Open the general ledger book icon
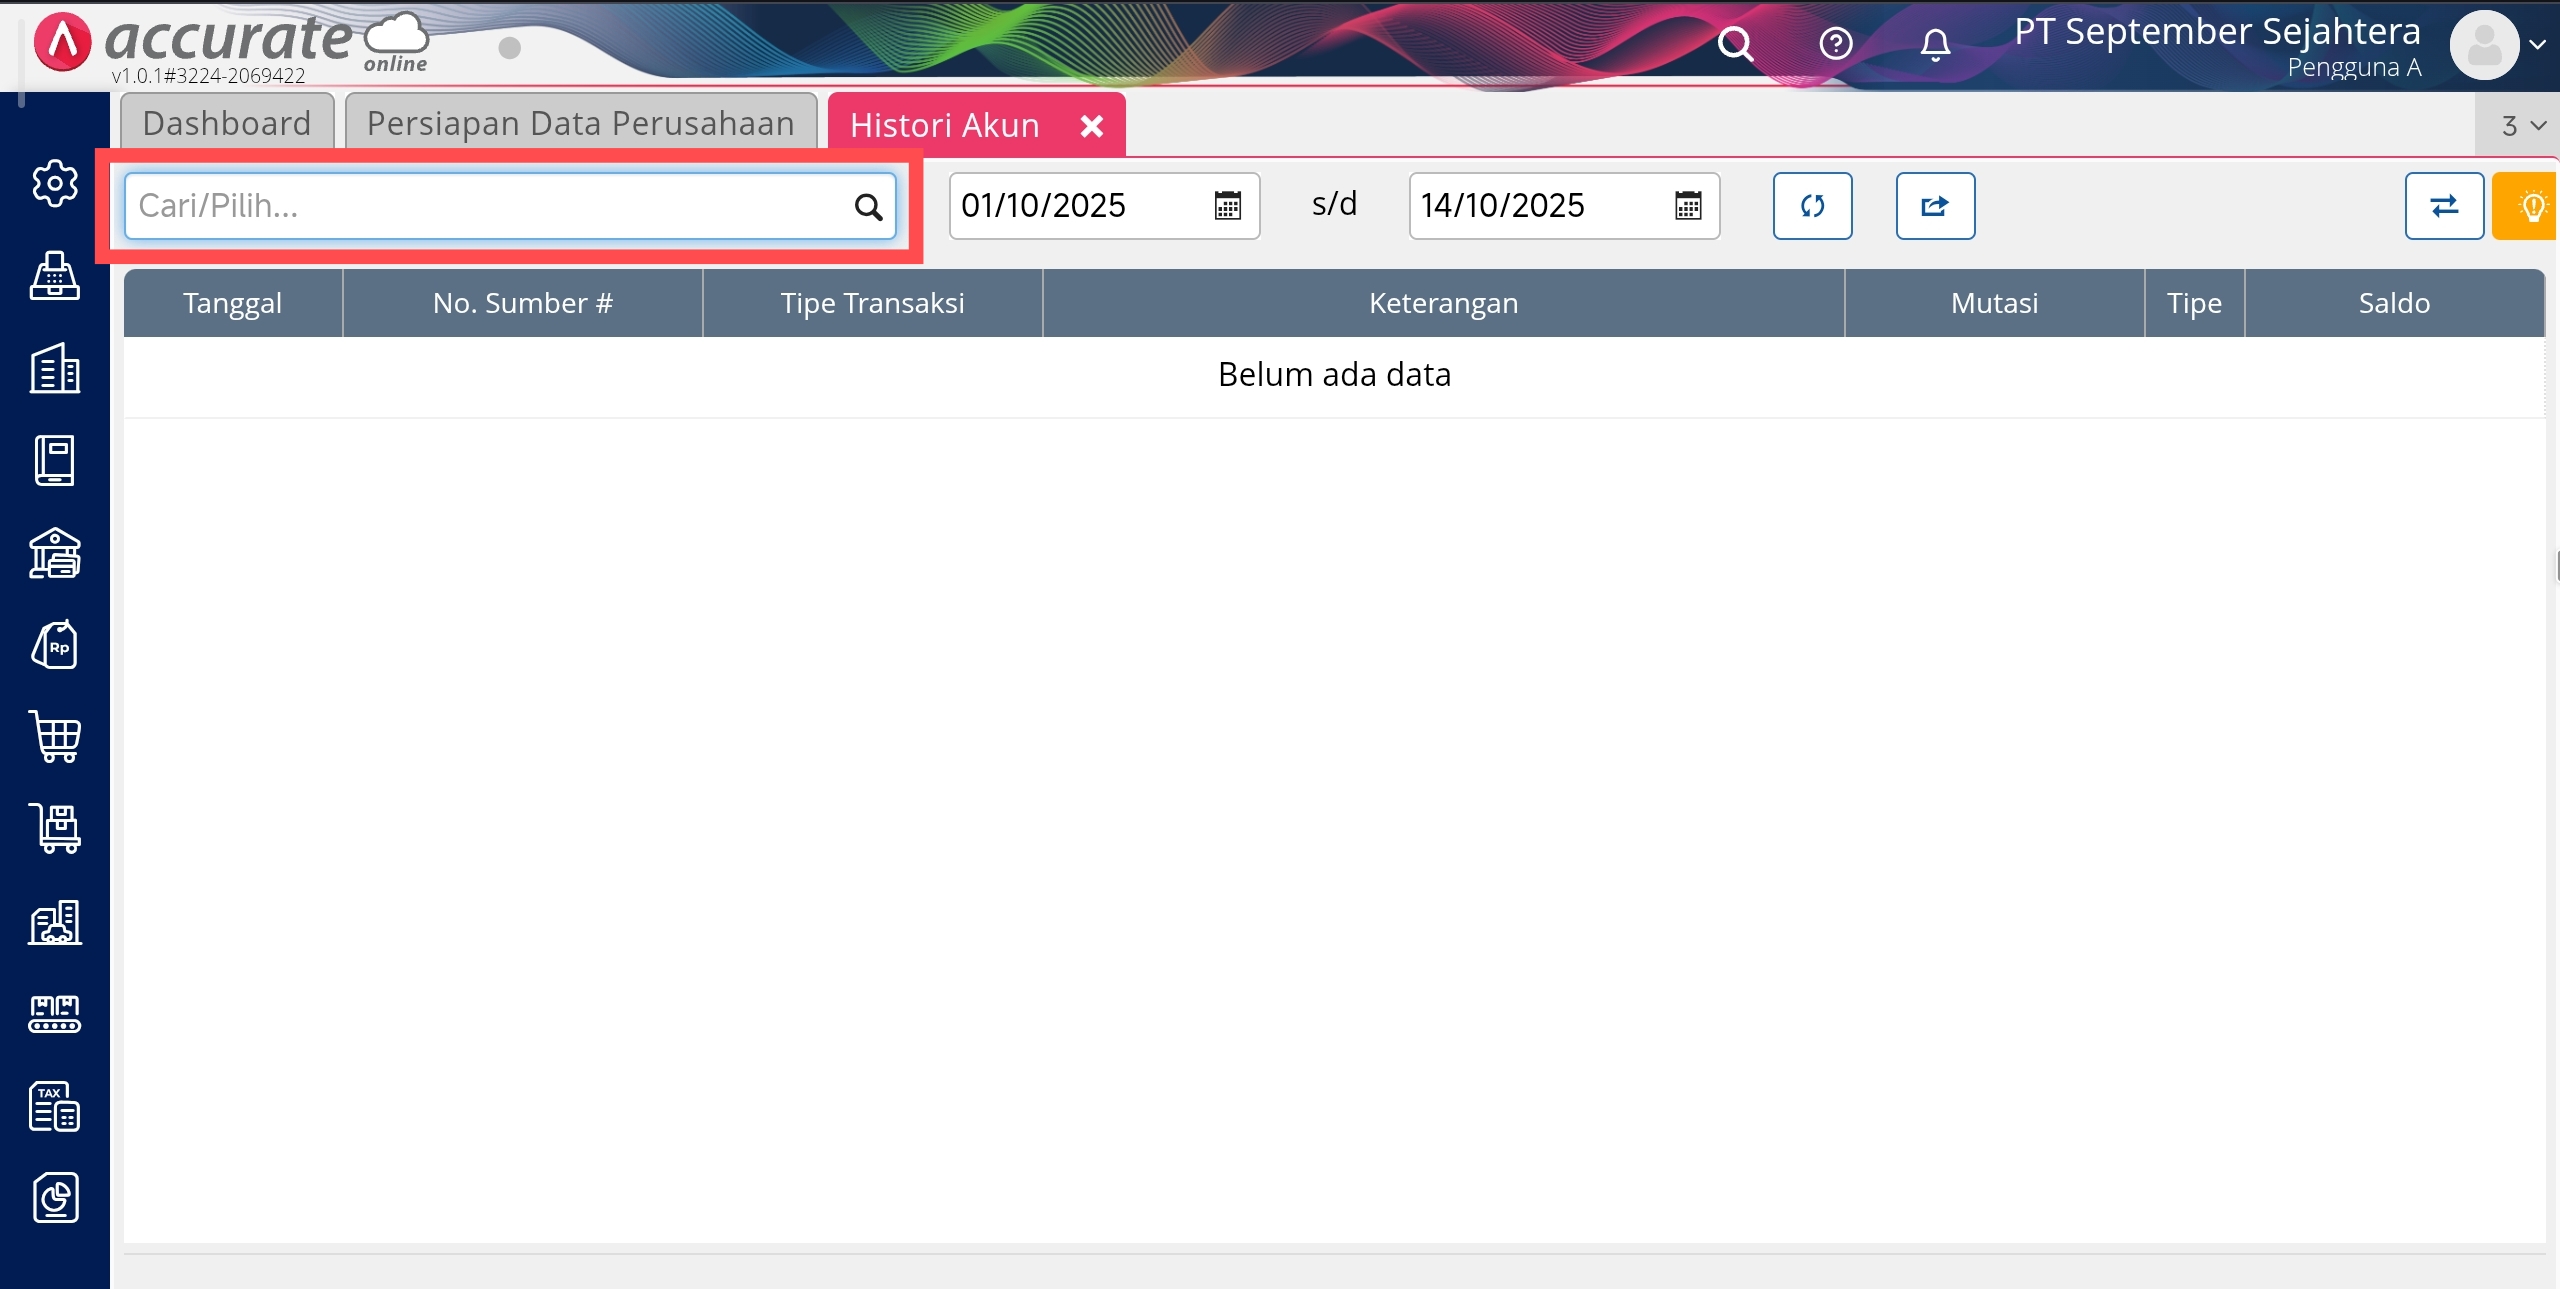Image resolution: width=2560 pixels, height=1289 pixels. 54,461
